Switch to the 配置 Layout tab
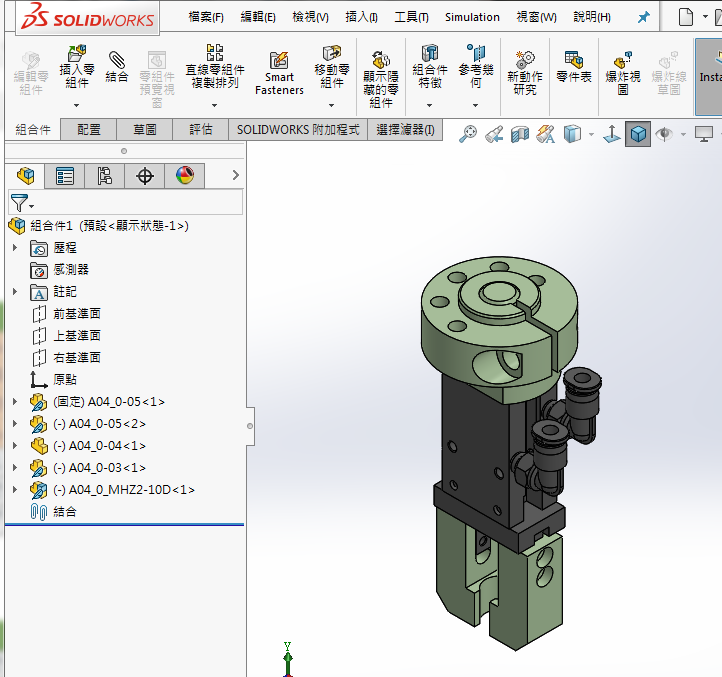This screenshot has height=677, width=722. tap(88, 129)
